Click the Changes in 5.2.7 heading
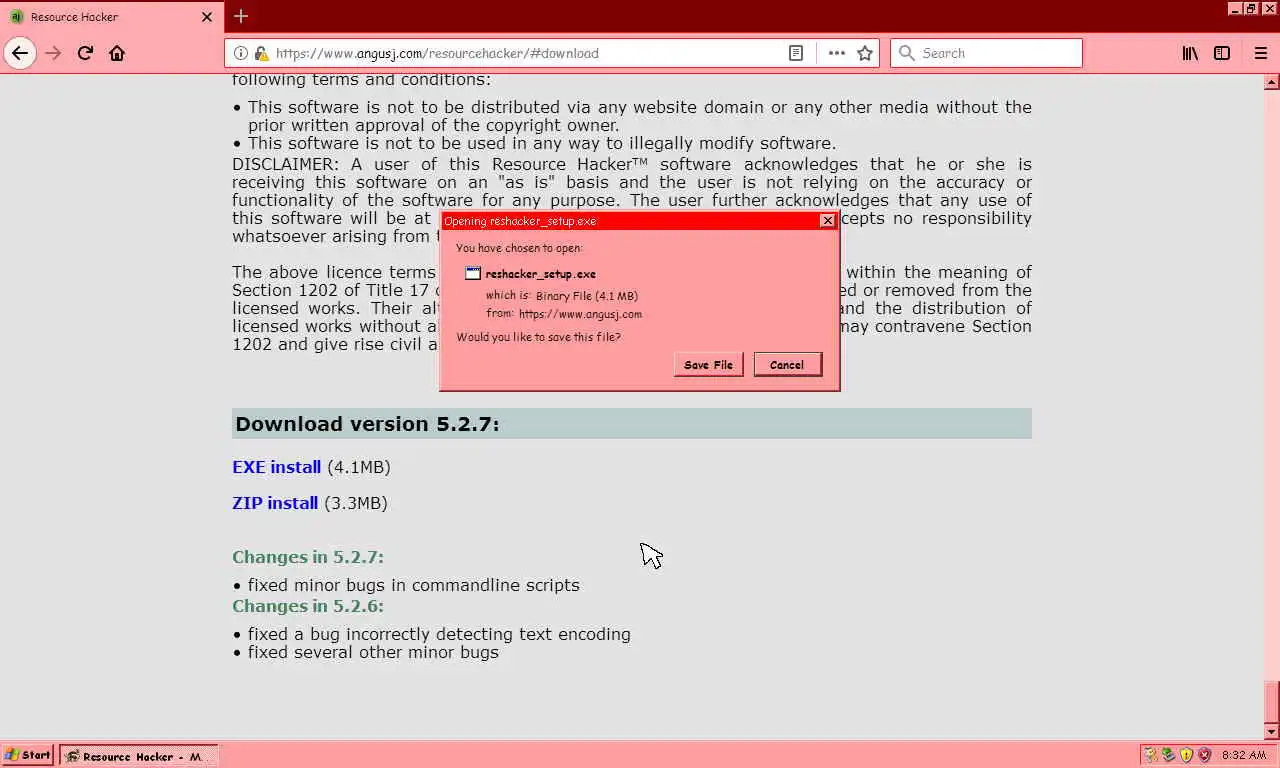1280x768 pixels. pos(308,557)
